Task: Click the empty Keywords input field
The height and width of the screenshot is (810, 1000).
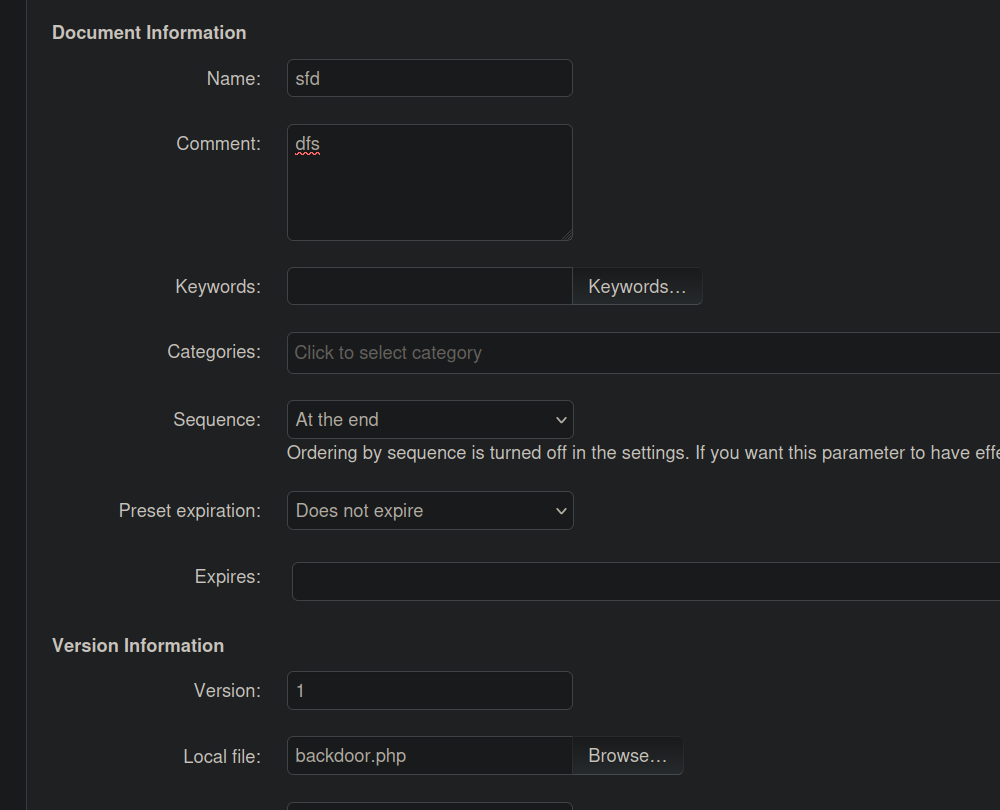Action: tap(429, 286)
